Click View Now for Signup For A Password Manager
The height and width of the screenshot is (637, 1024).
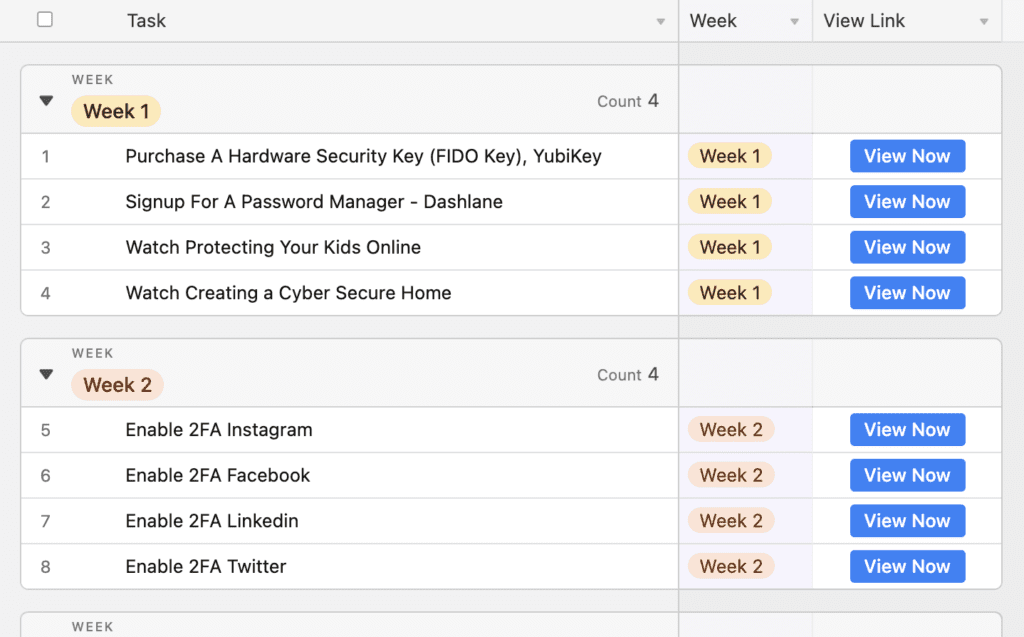[907, 201]
